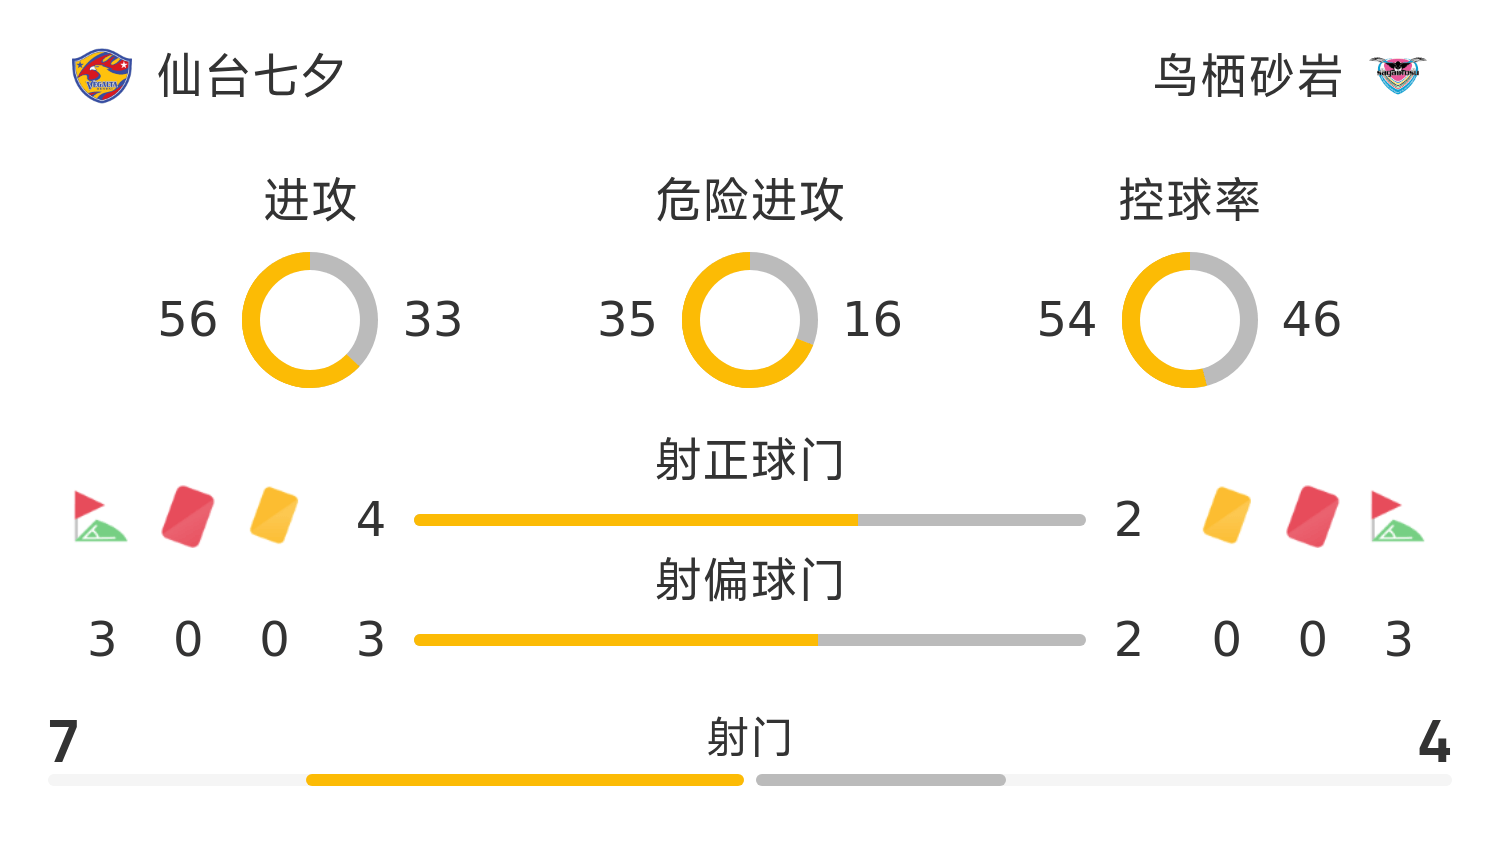This screenshot has height=866, width=1500.
Task: Click the Vegalta Sendai team crest
Action: tap(102, 76)
